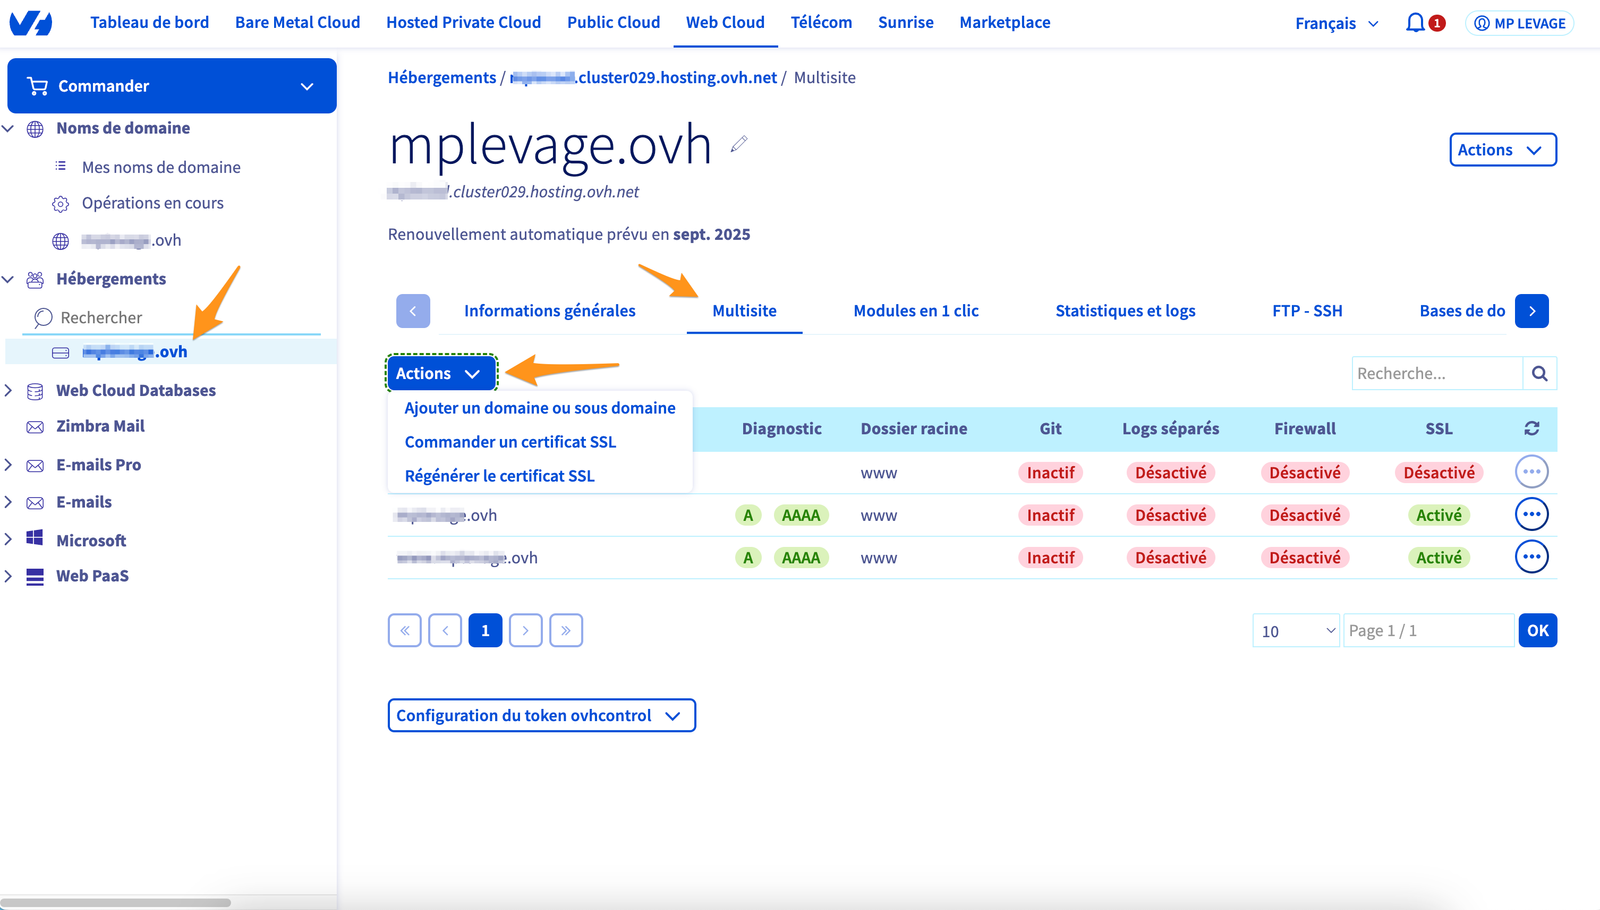Open the MP LEVAGE account button

[x=1520, y=23]
